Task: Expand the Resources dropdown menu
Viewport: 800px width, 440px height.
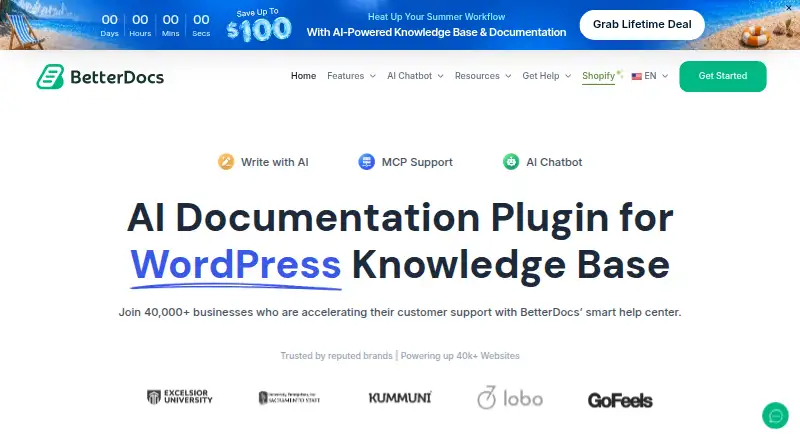Action: pos(483,76)
